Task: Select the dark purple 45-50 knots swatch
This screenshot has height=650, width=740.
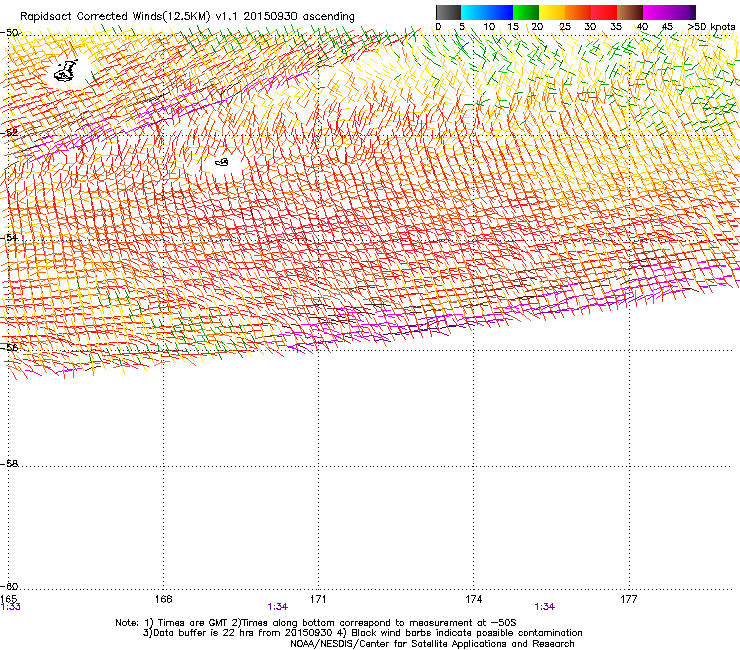Action: [x=682, y=12]
